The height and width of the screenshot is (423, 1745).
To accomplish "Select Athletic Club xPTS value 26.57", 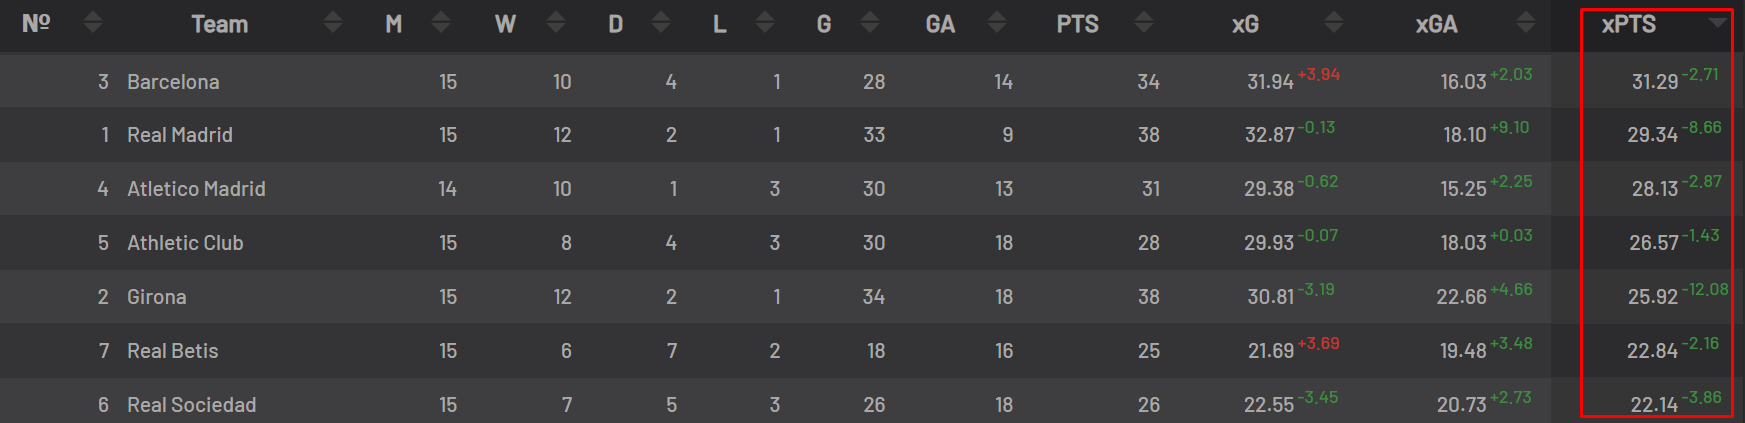I will (1654, 243).
